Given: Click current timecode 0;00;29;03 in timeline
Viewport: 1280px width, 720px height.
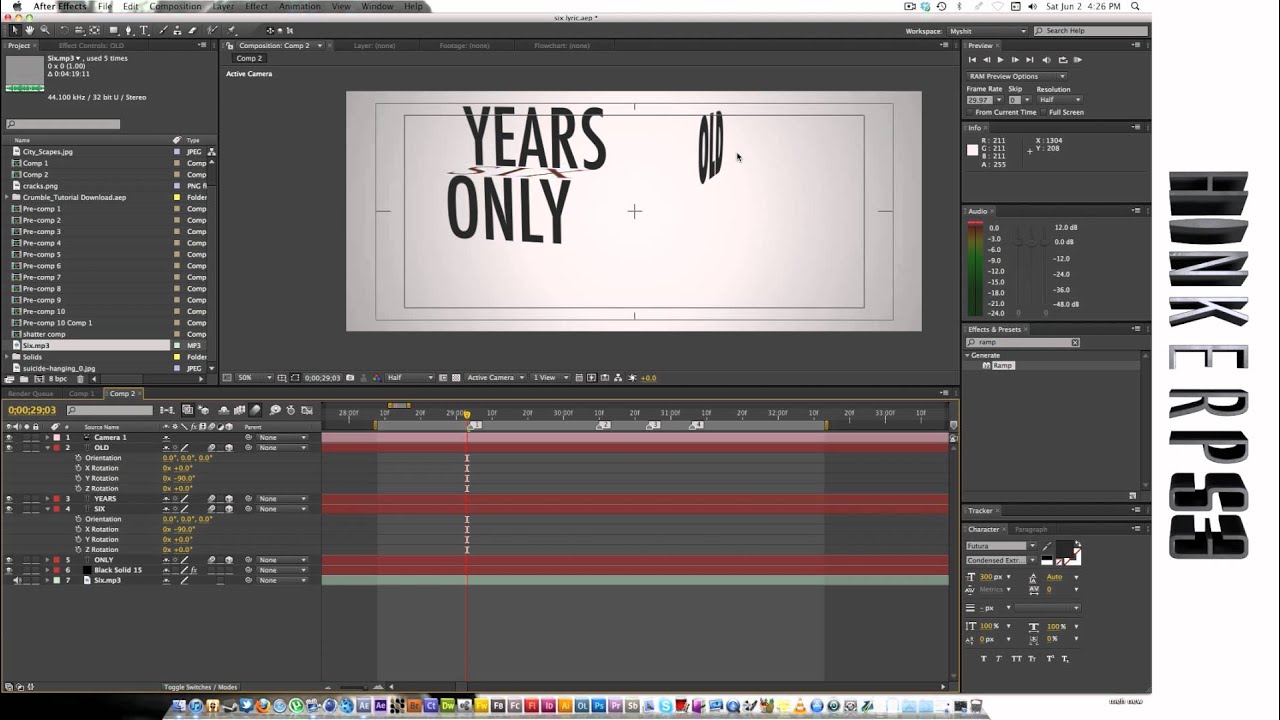Looking at the screenshot, I should click(x=32, y=410).
